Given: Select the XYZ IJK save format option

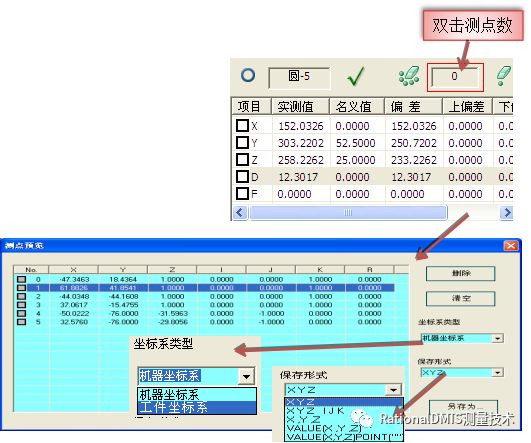Looking at the screenshot, I should click(344, 411).
